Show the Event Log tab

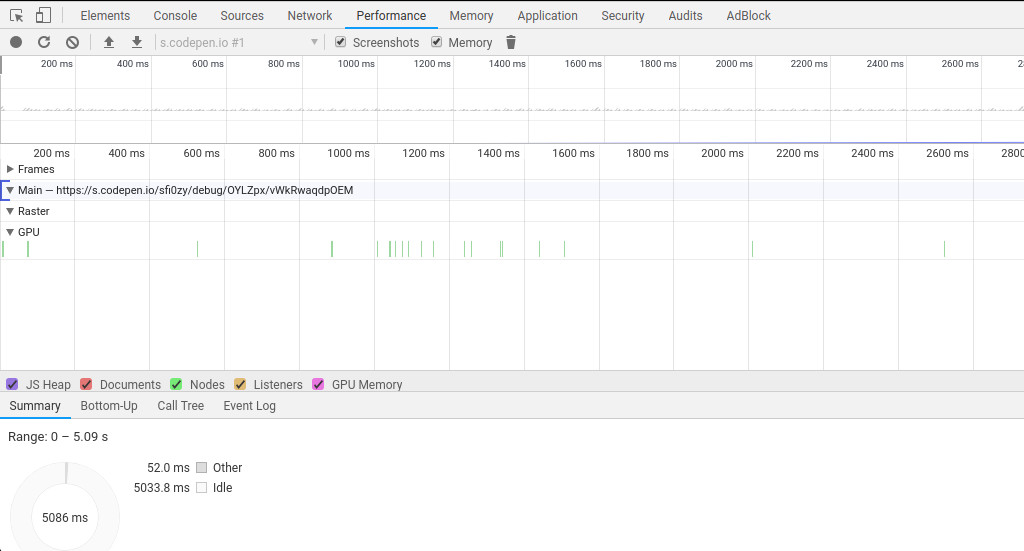tap(249, 405)
